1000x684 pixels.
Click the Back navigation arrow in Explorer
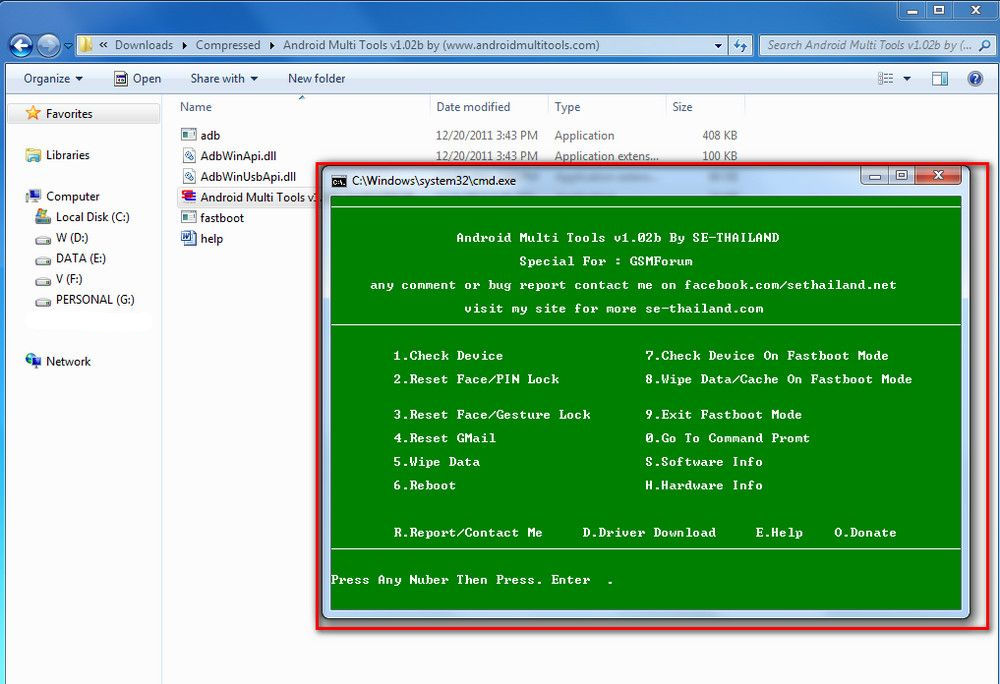pos(21,45)
